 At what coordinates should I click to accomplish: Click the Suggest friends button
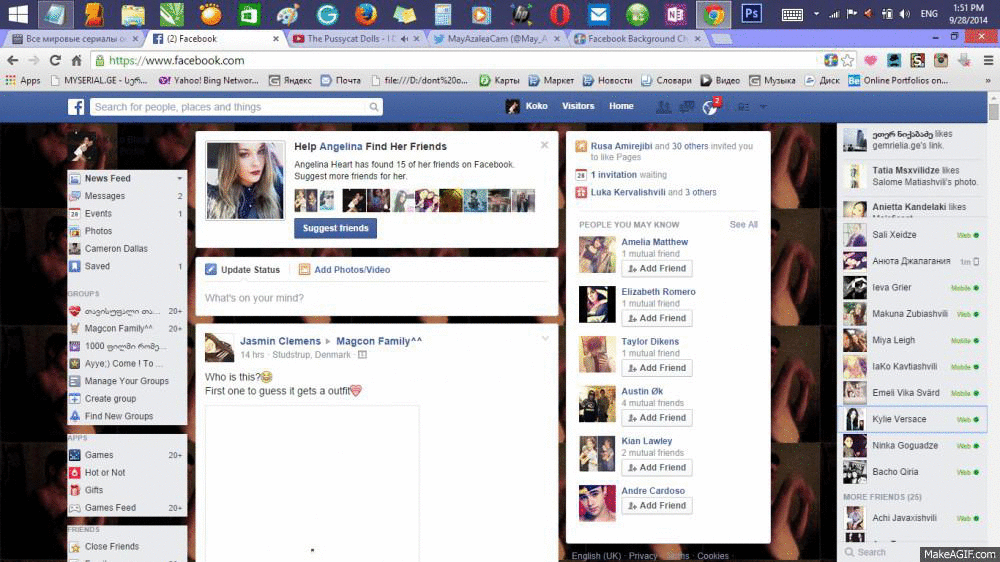(x=335, y=228)
